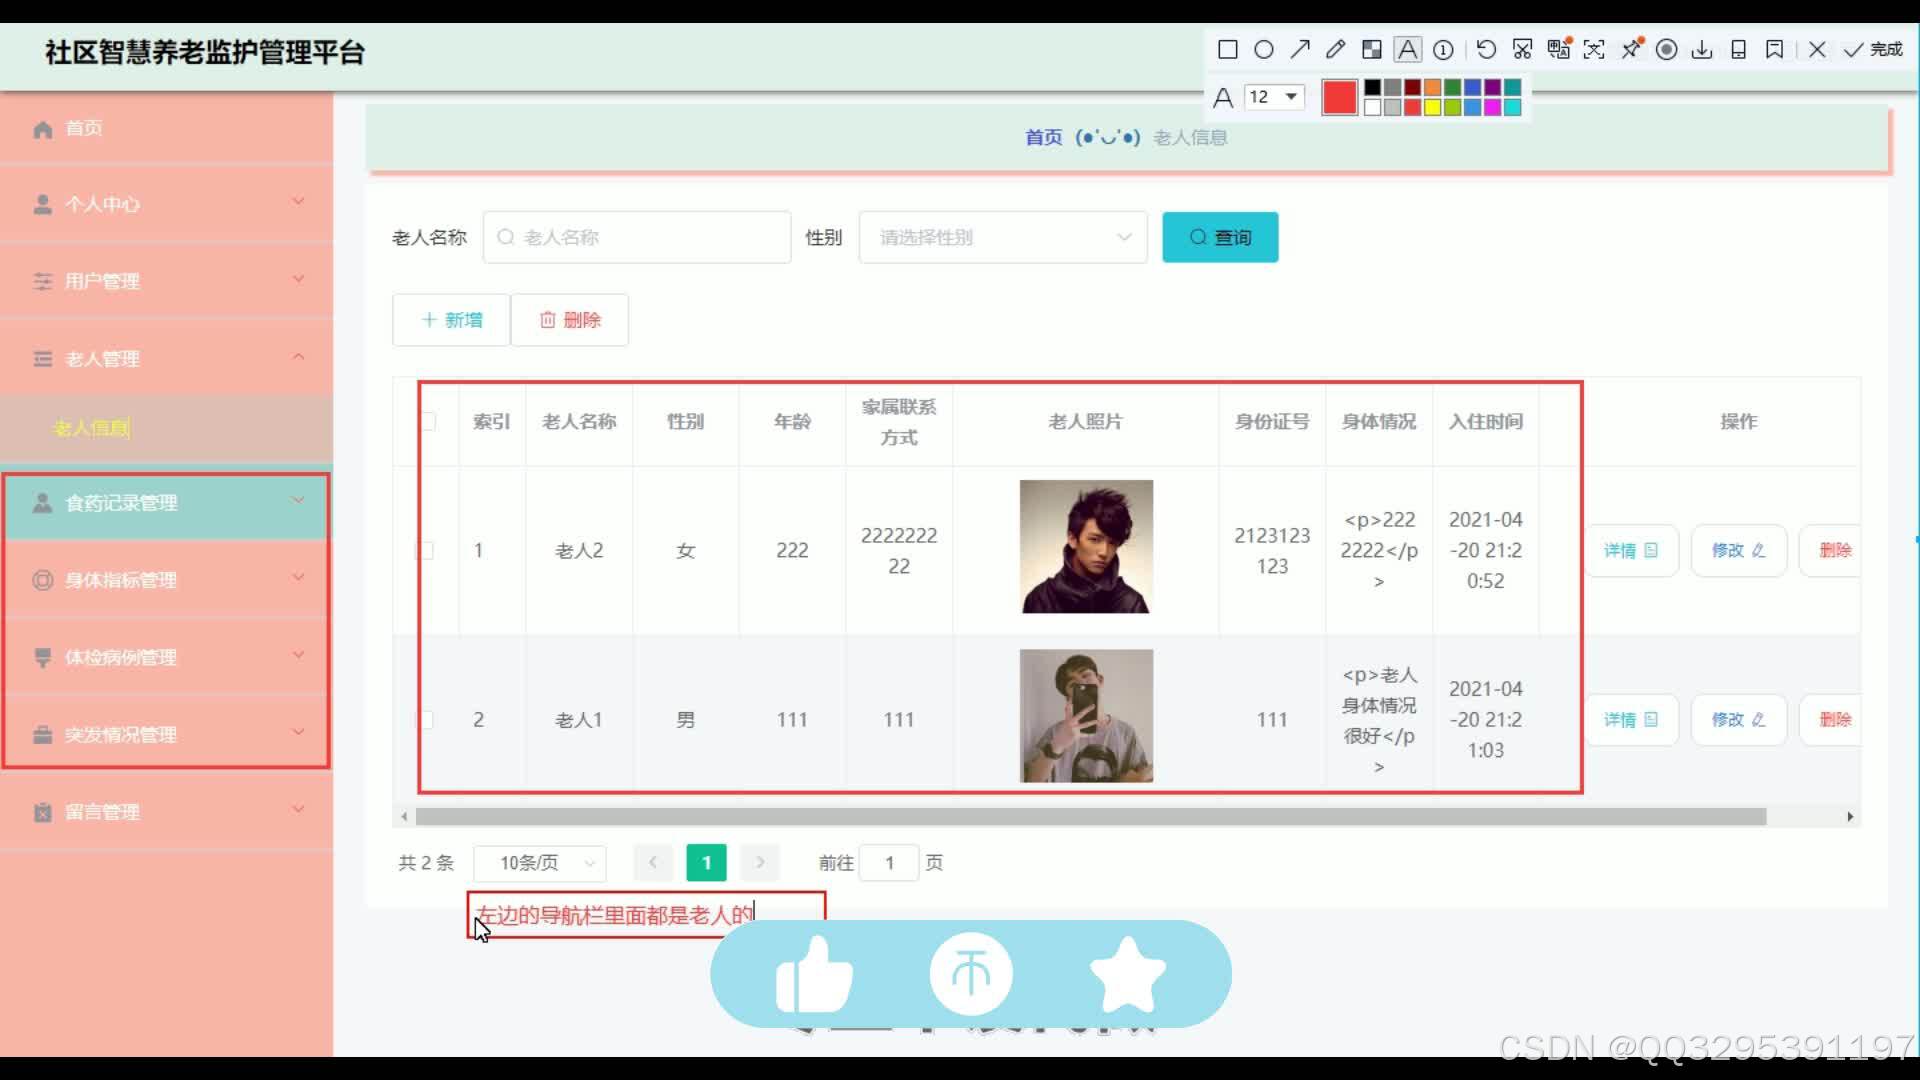Click the 新增 add button
The image size is (1920, 1080).
point(451,320)
